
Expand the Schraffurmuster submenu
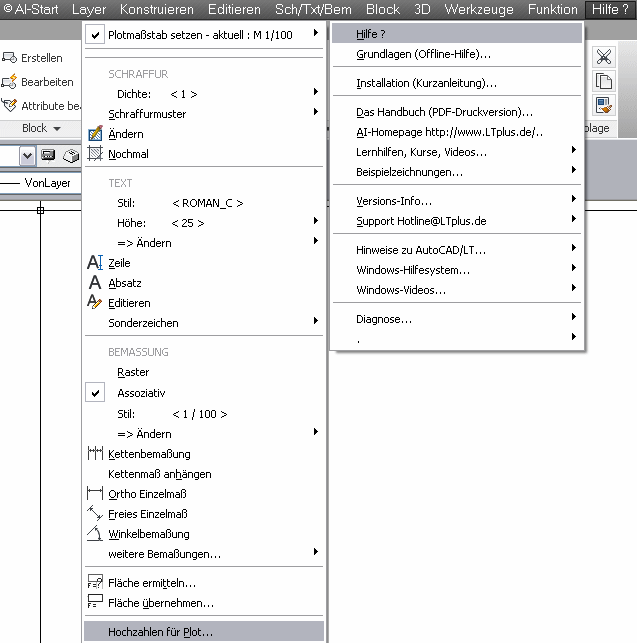tap(315, 112)
